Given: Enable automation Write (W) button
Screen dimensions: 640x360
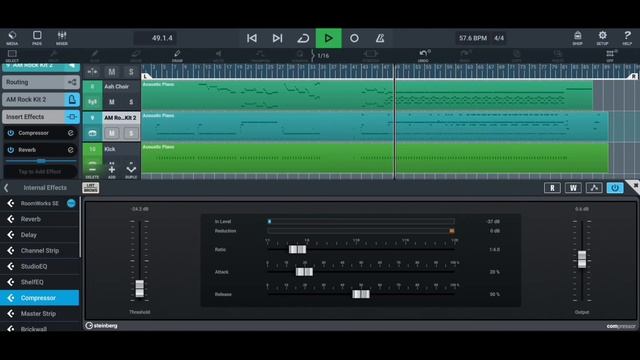Looking at the screenshot, I should point(573,188).
